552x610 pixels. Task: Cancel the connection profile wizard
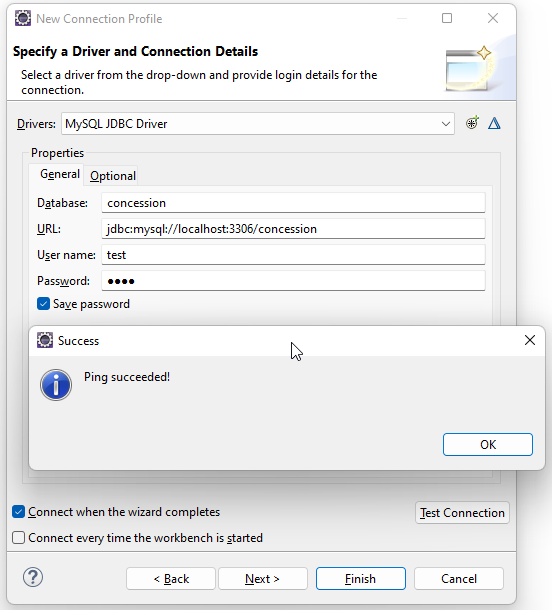click(459, 578)
